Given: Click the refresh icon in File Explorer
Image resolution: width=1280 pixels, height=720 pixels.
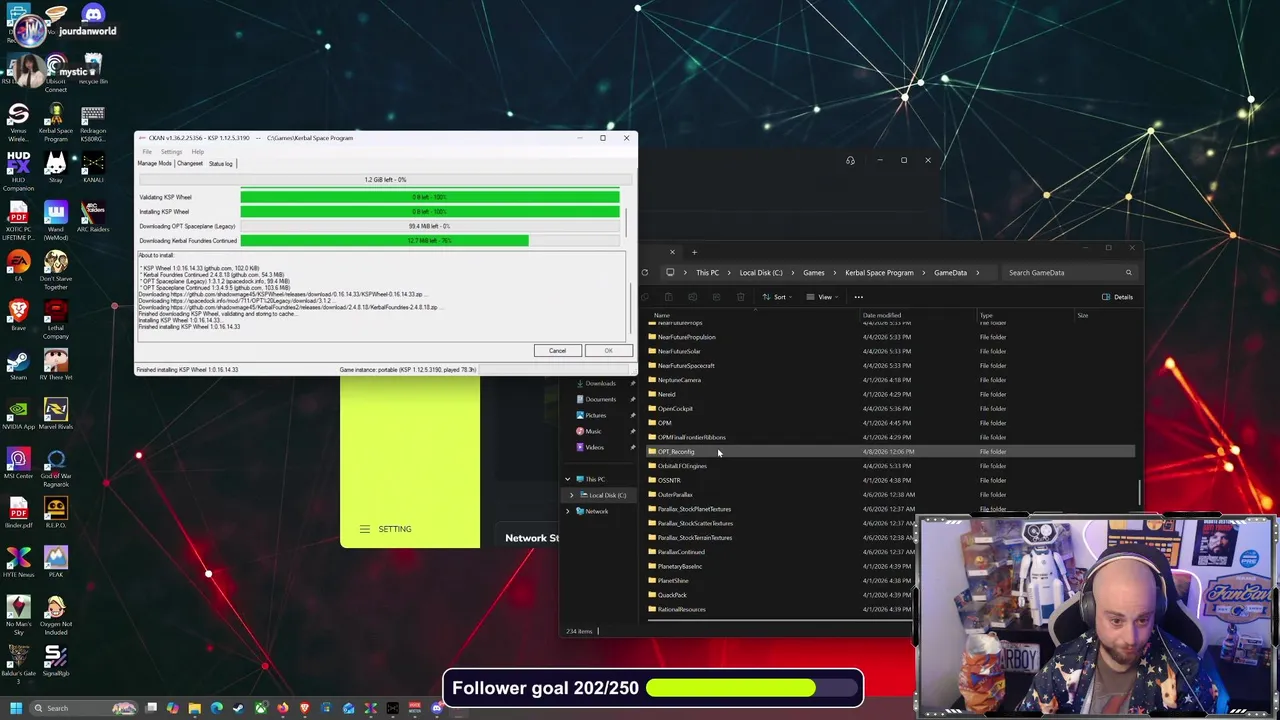Looking at the screenshot, I should click(644, 272).
